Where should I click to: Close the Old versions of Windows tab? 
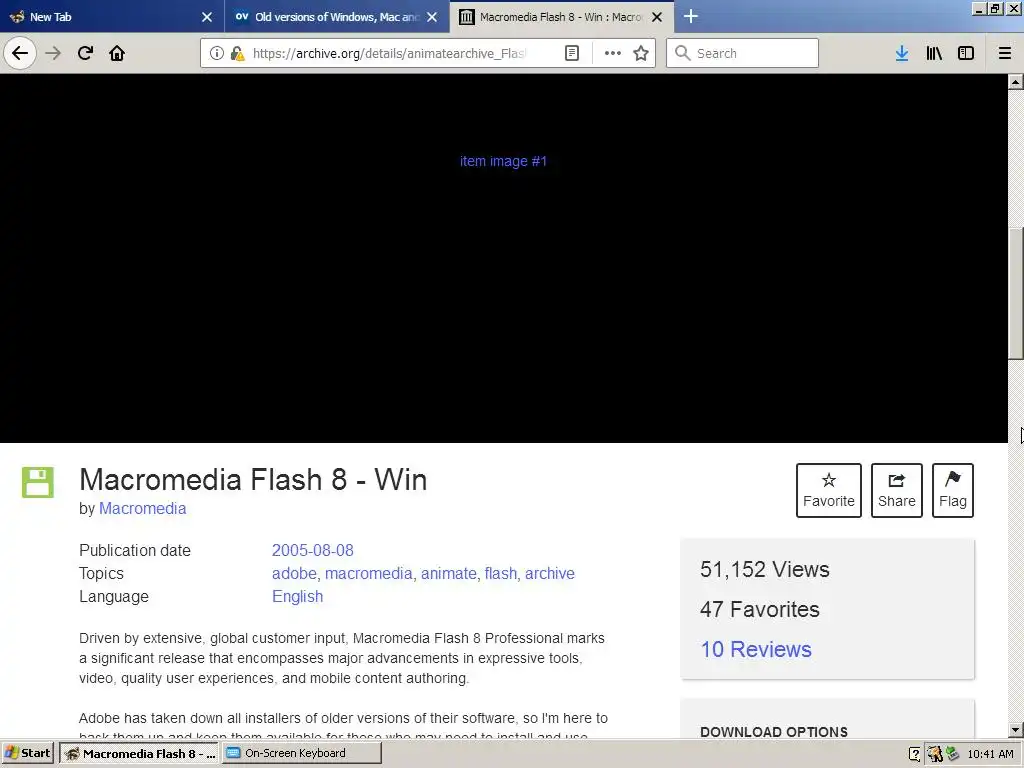(x=432, y=17)
